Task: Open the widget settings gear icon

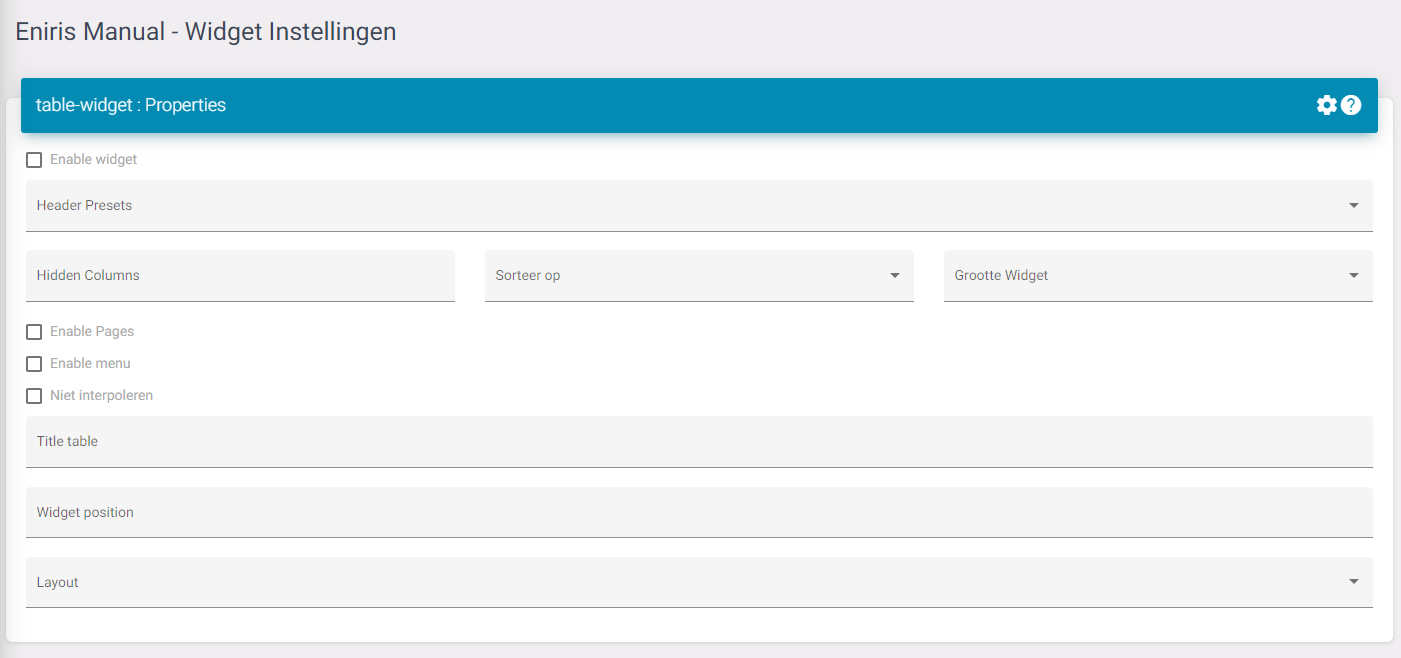Action: point(1326,105)
